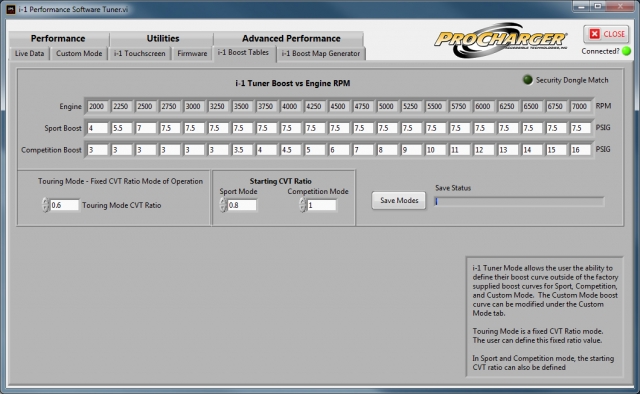Image resolution: width=640 pixels, height=394 pixels.
Task: Adjust the Sport Mode starting ratio stepper
Action: [223, 205]
